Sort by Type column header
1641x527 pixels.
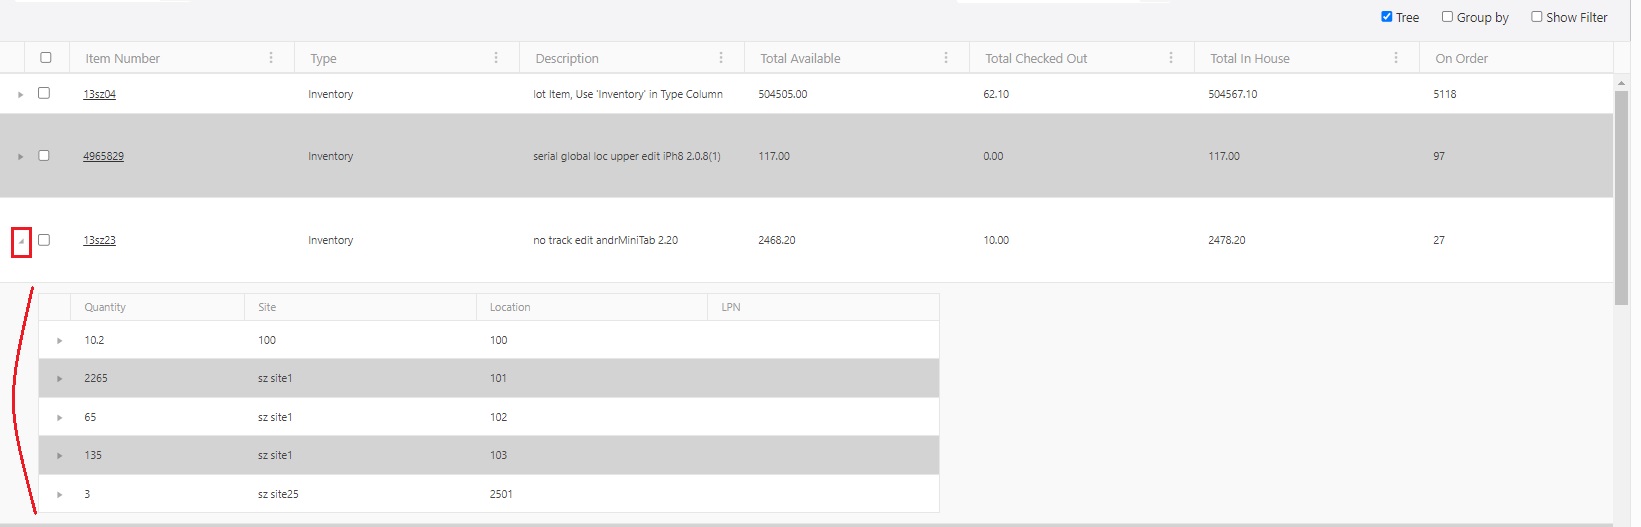coord(323,58)
